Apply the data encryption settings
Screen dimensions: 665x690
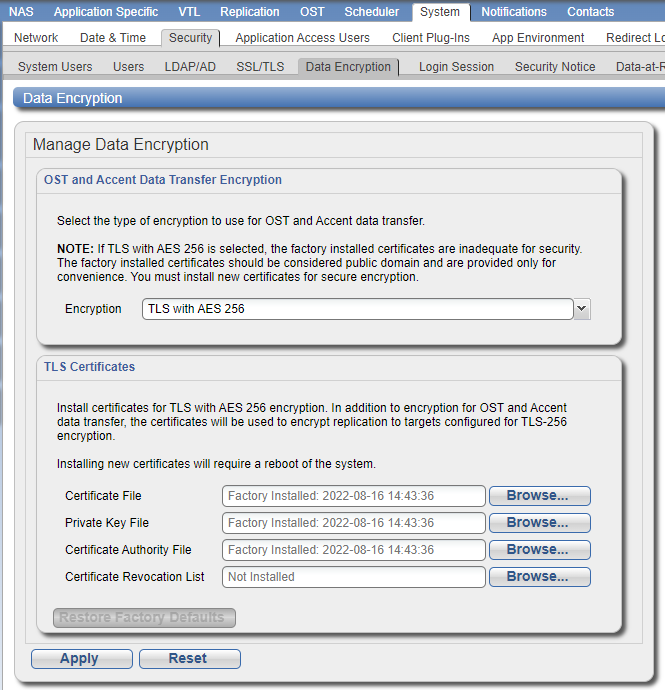click(79, 659)
